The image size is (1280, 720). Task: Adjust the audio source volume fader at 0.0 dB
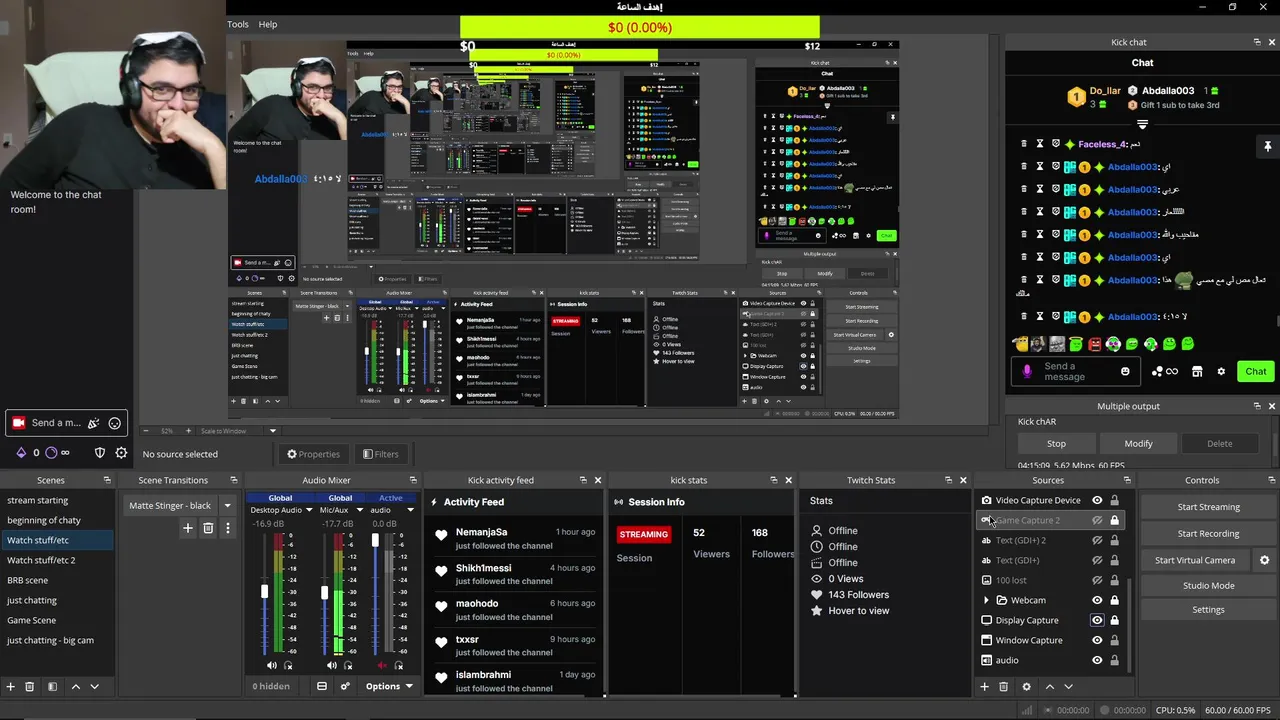click(x=376, y=540)
